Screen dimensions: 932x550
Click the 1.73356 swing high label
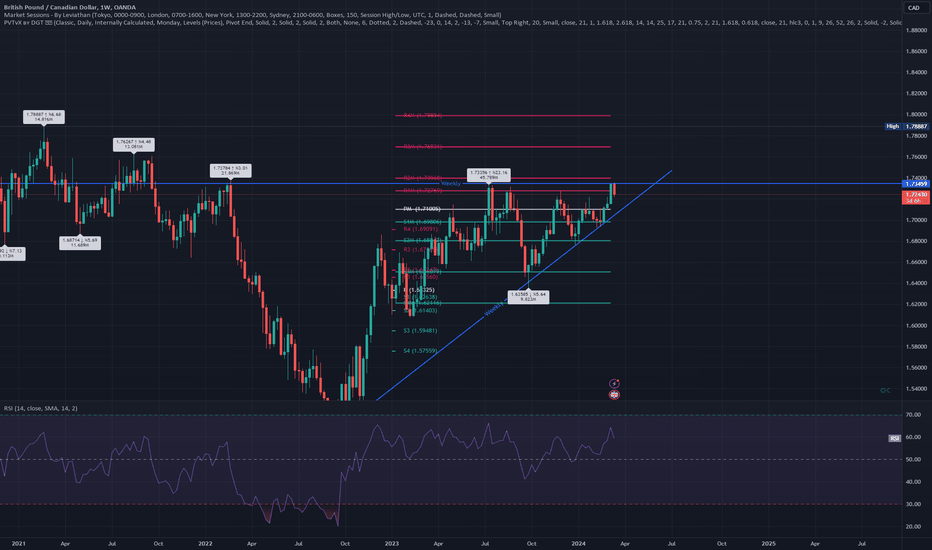click(x=489, y=175)
